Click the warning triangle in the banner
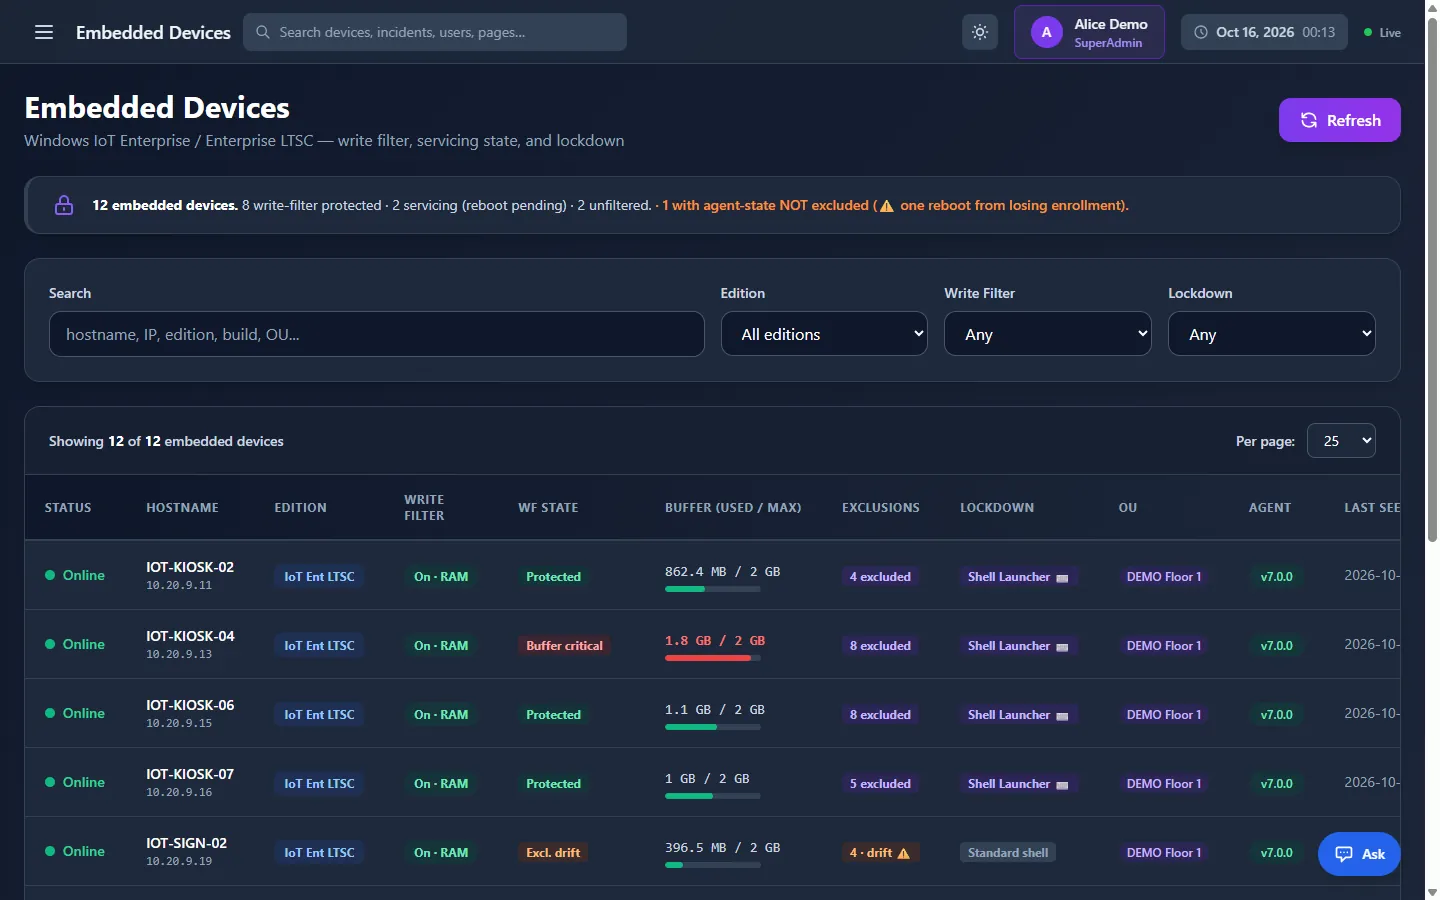This screenshot has width=1440, height=900. click(x=886, y=206)
